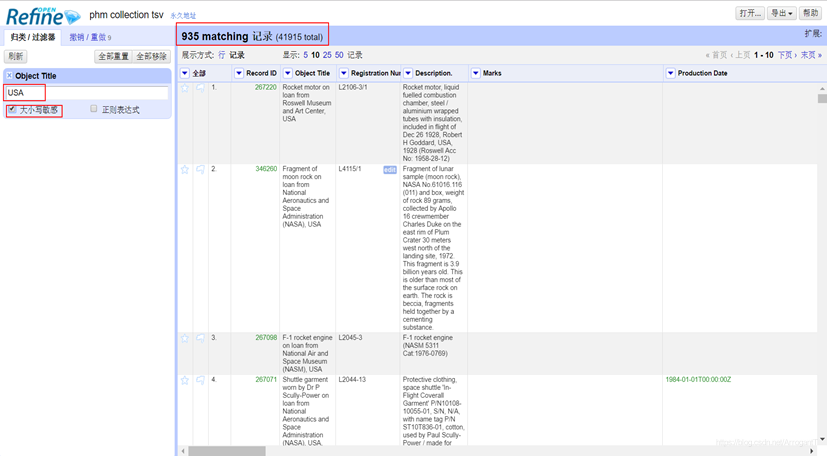Viewport: 827px width, 456px height.
Task: Open the 全部 column dropdown menu
Action: click(185, 73)
